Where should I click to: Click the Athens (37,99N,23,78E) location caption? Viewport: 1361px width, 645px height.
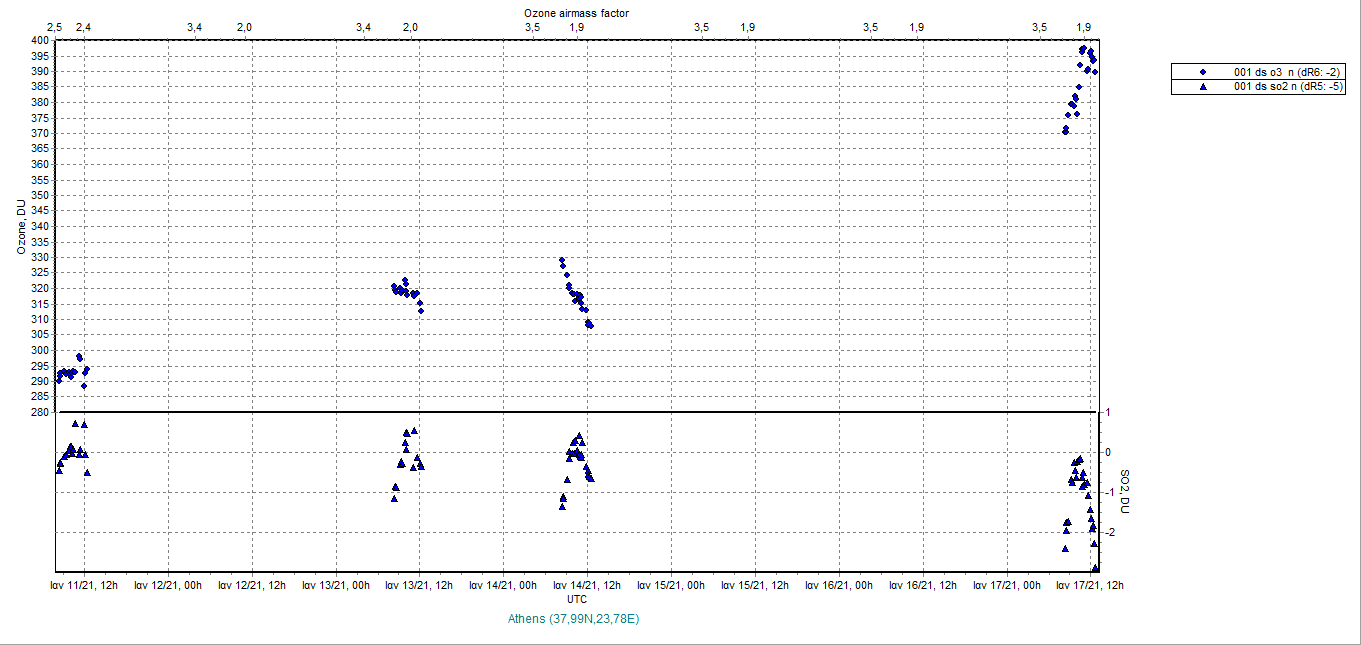[574, 619]
